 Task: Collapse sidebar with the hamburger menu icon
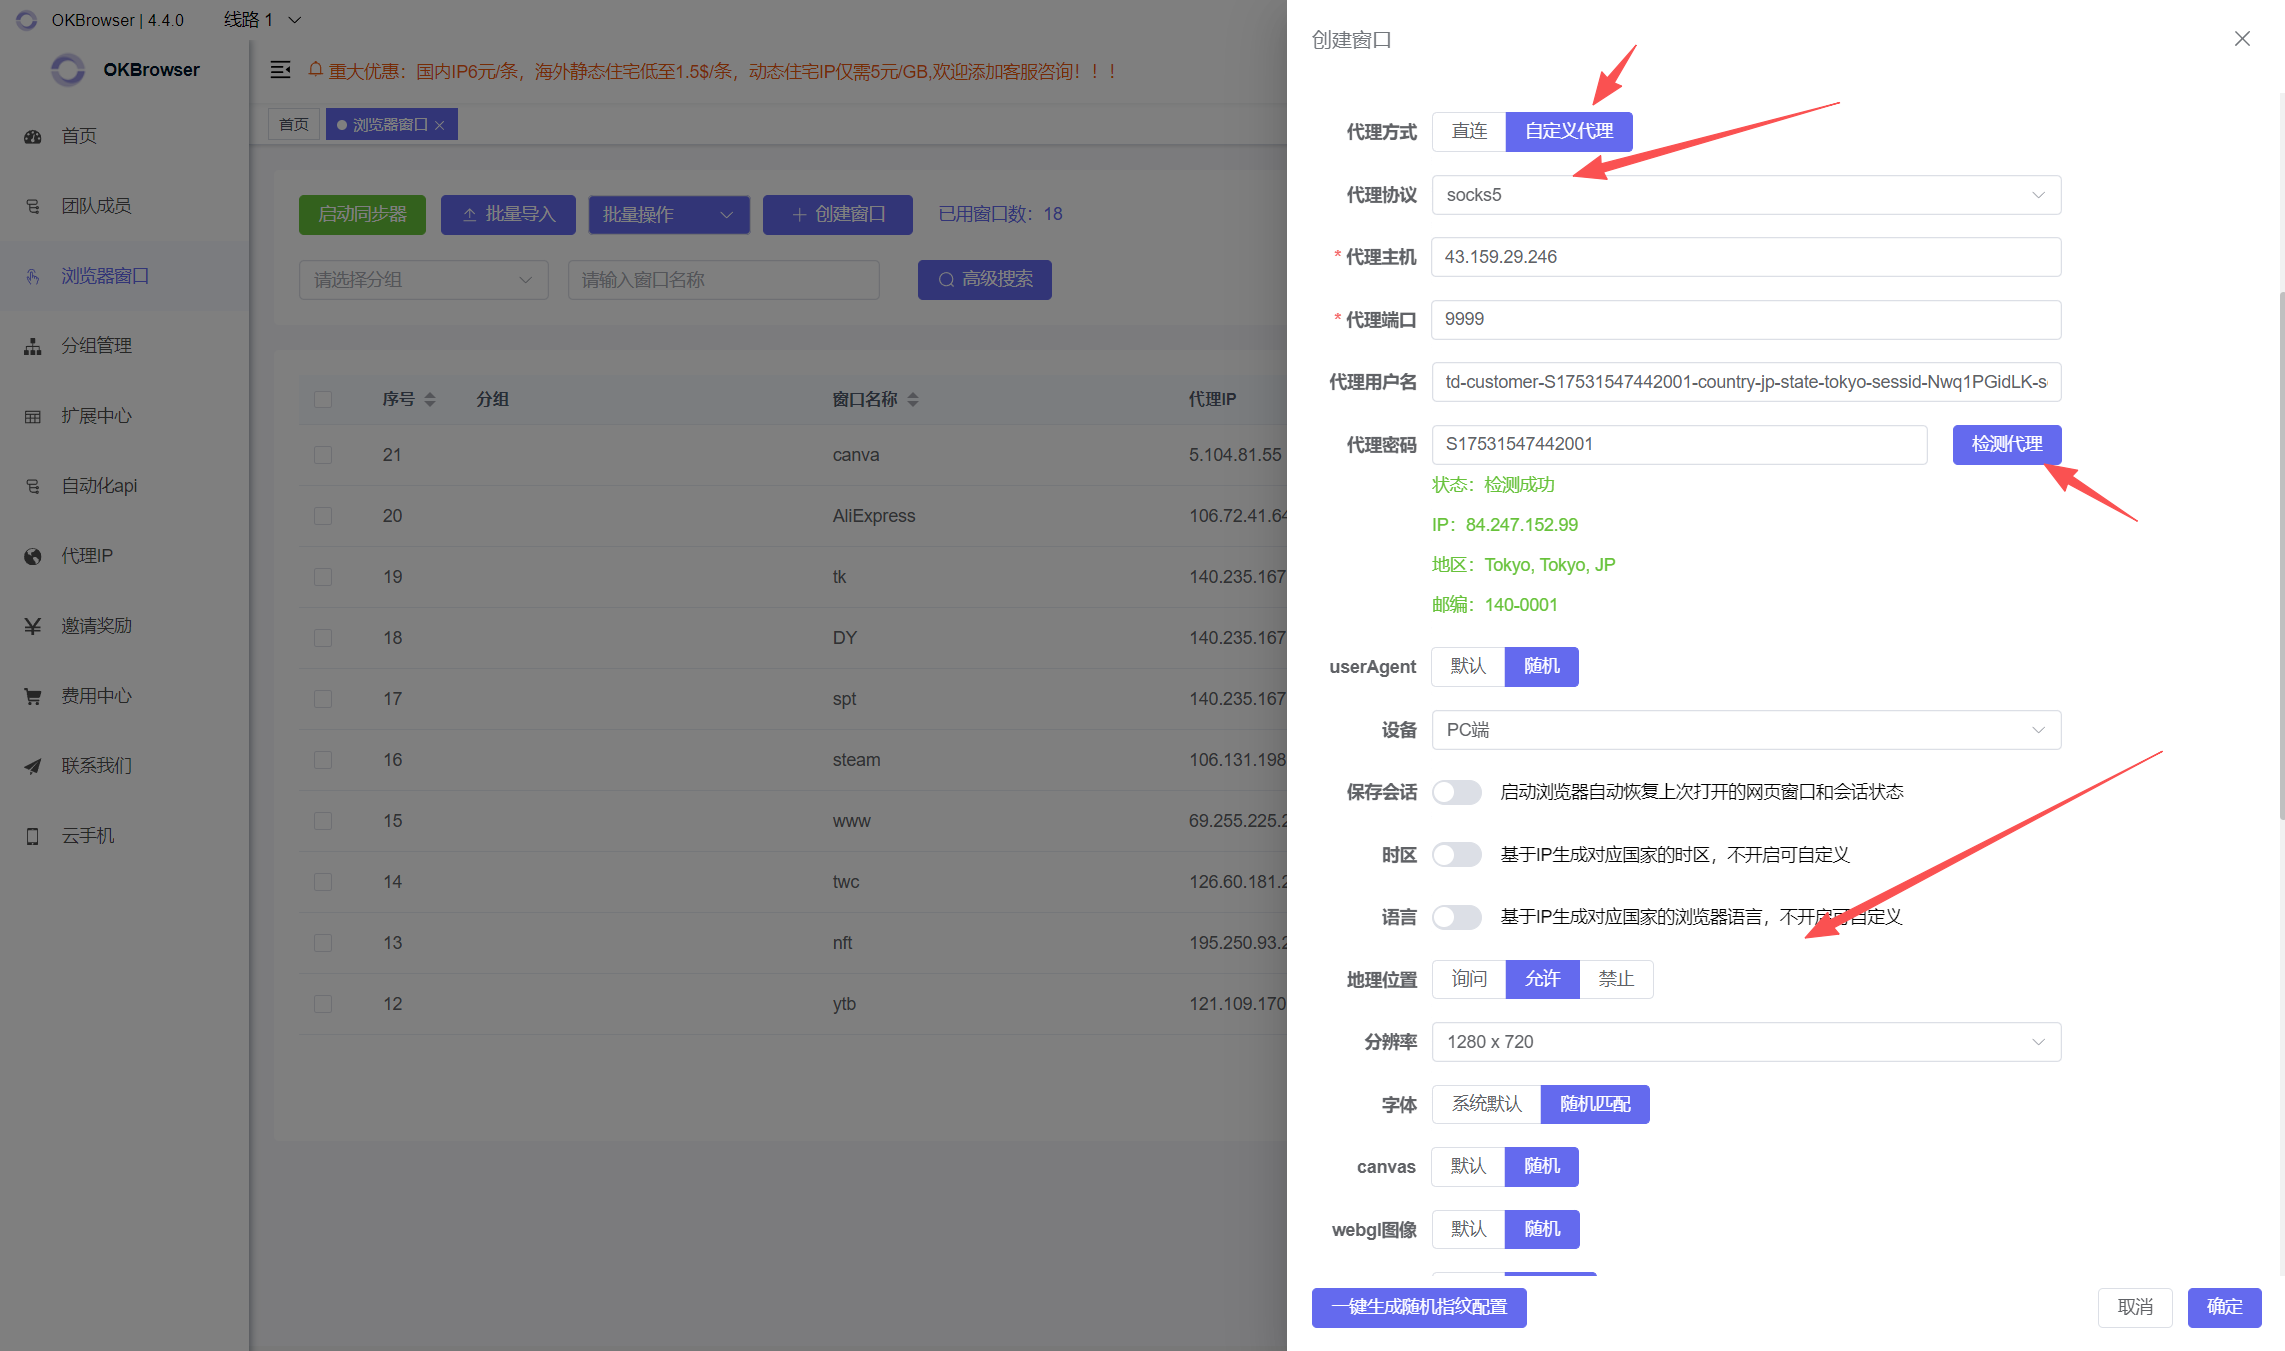[x=281, y=70]
